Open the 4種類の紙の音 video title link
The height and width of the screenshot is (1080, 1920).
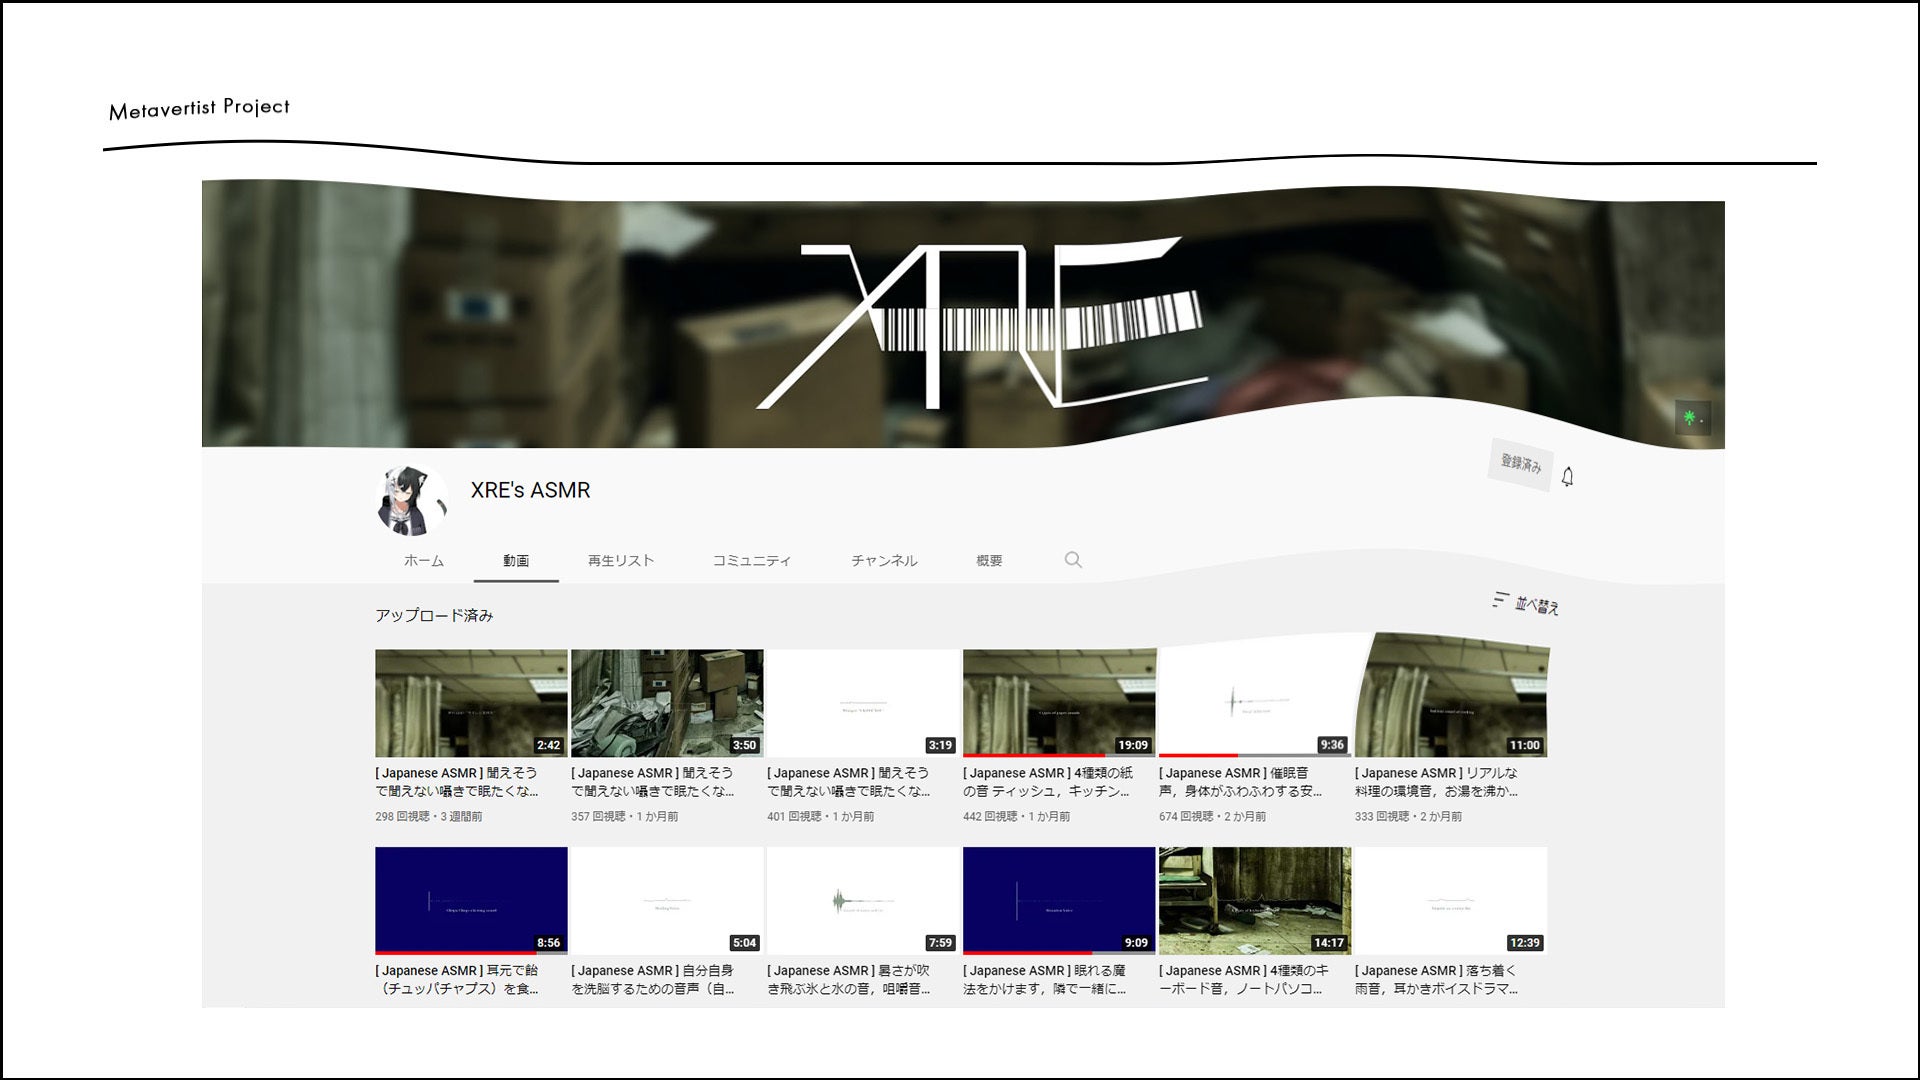tap(1047, 782)
